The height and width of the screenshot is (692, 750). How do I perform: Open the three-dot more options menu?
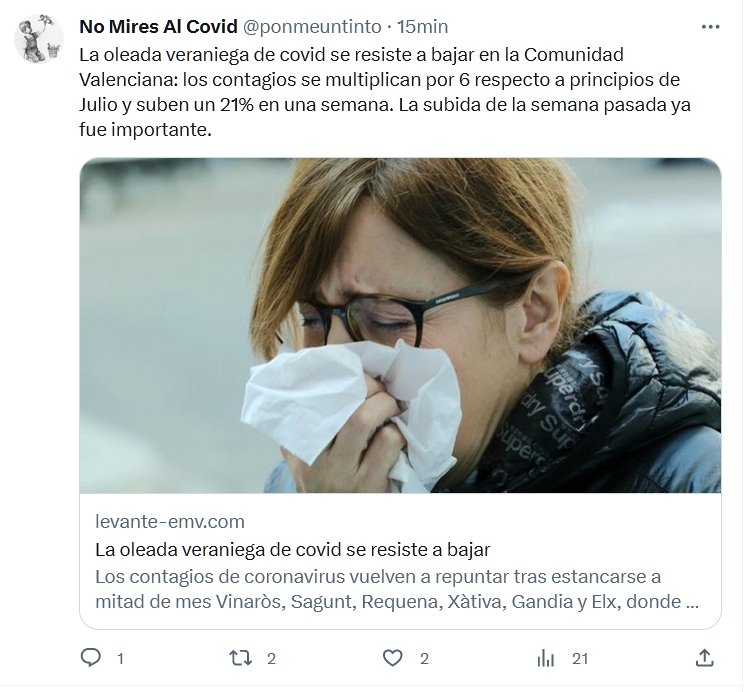pyautogui.click(x=711, y=26)
